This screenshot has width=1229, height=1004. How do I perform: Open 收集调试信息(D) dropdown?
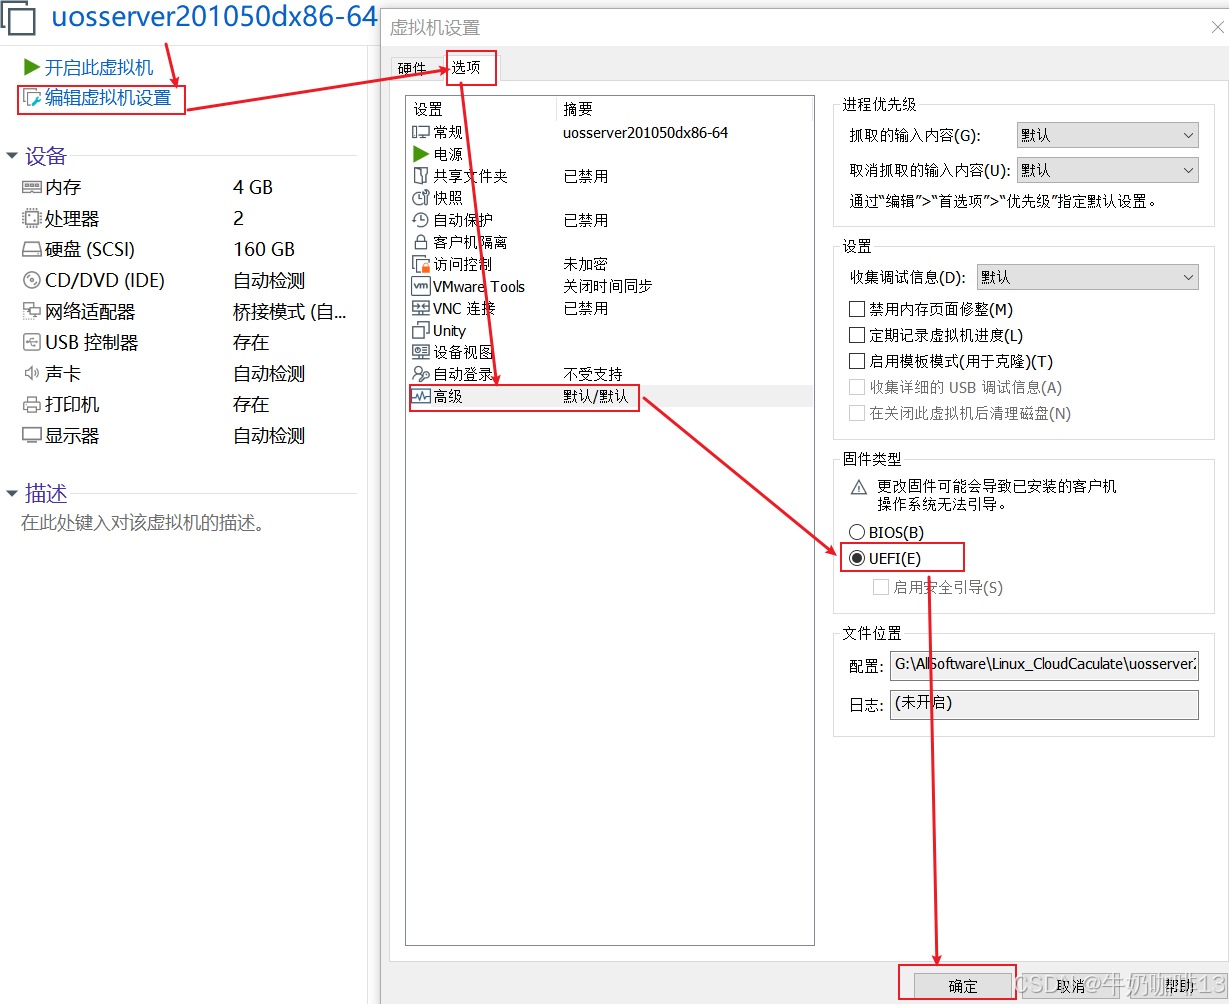pos(1087,277)
